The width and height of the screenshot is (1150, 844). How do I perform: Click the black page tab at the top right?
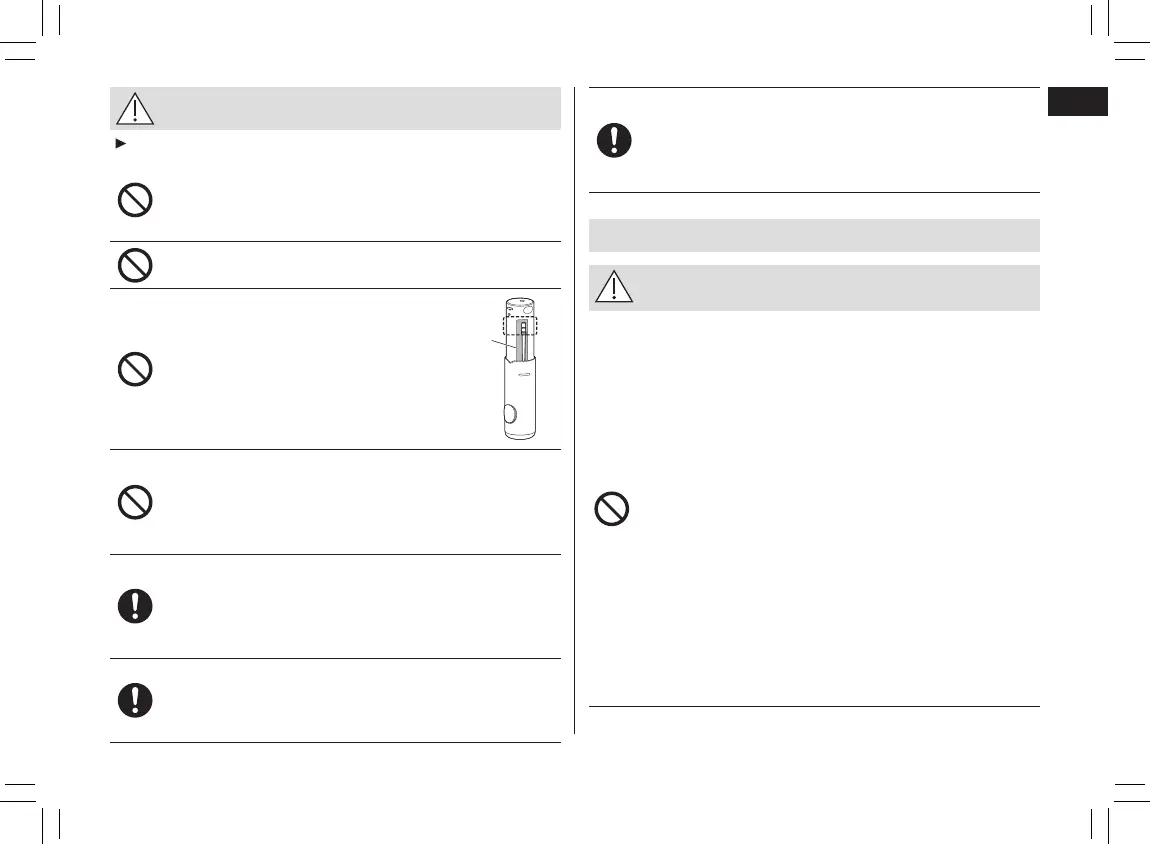(1078, 102)
